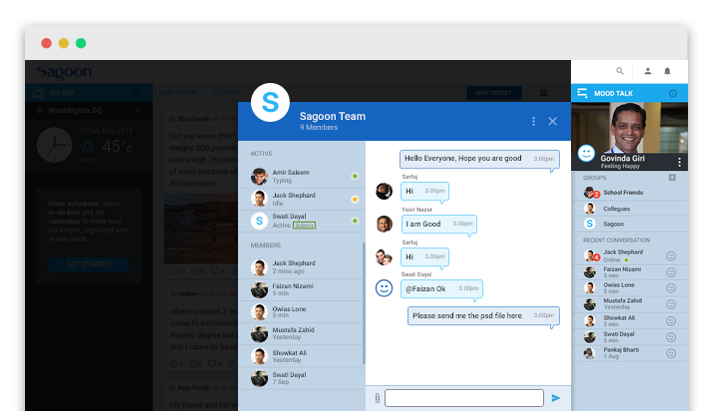This screenshot has width=717, height=411.
Task: Open the My Day panel header
Action: tap(89, 93)
